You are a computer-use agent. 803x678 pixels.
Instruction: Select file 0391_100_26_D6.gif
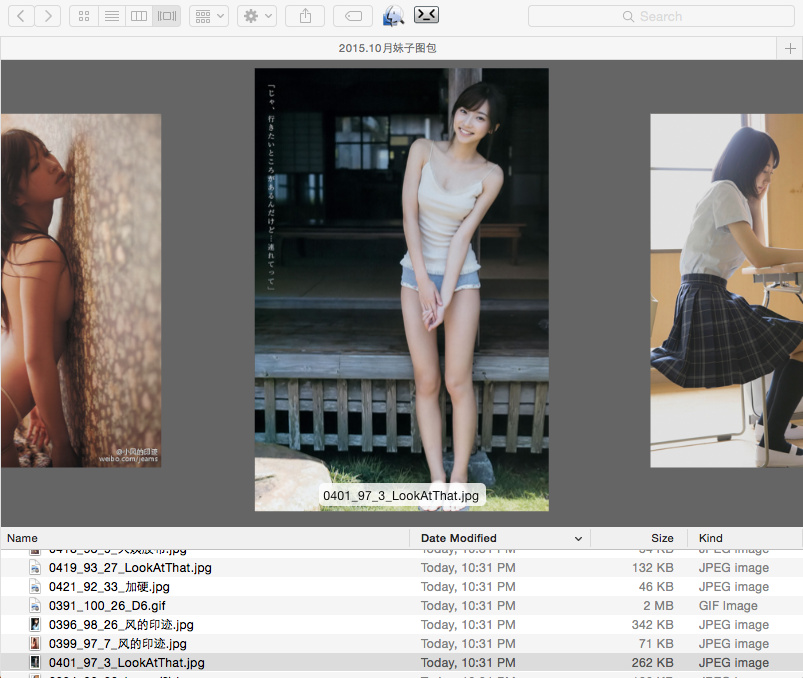click(x=107, y=606)
